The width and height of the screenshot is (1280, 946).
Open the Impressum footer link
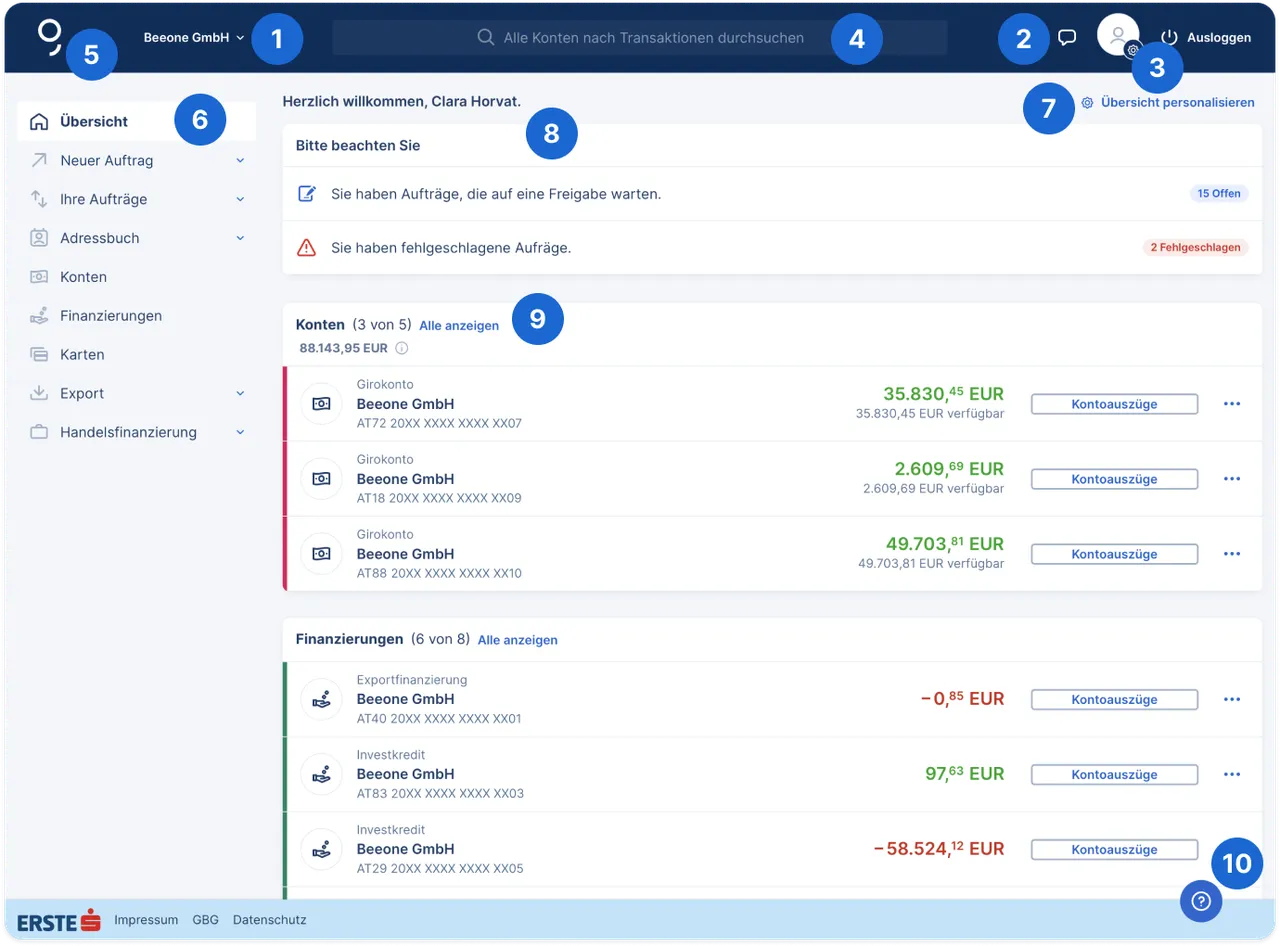coord(146,920)
